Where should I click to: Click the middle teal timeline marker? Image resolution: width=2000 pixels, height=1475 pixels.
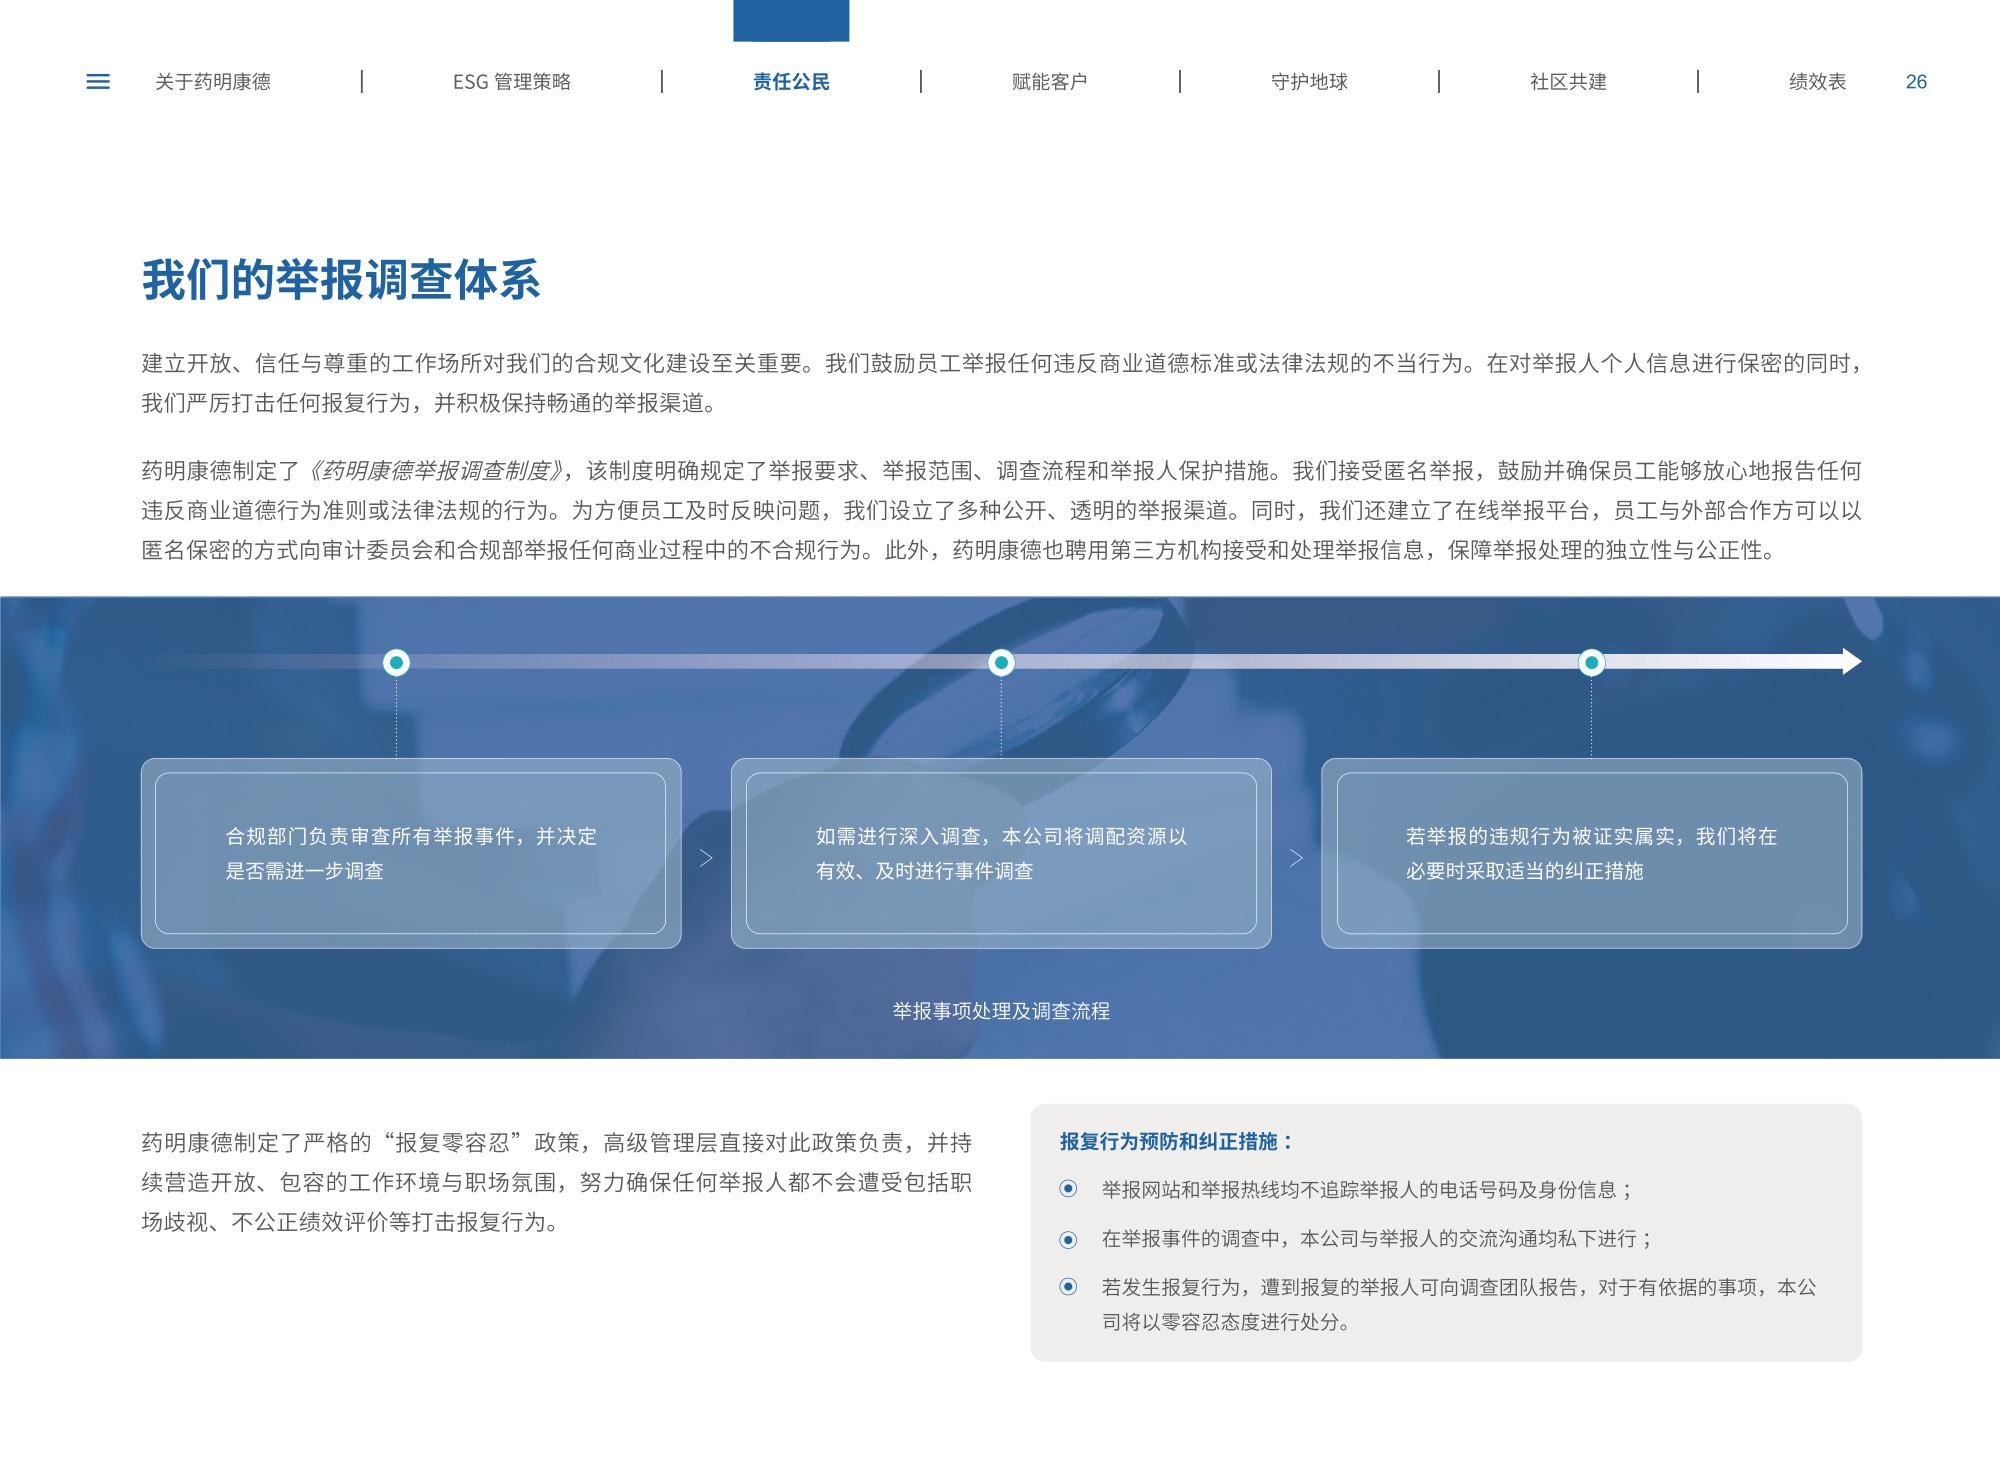(x=1001, y=662)
